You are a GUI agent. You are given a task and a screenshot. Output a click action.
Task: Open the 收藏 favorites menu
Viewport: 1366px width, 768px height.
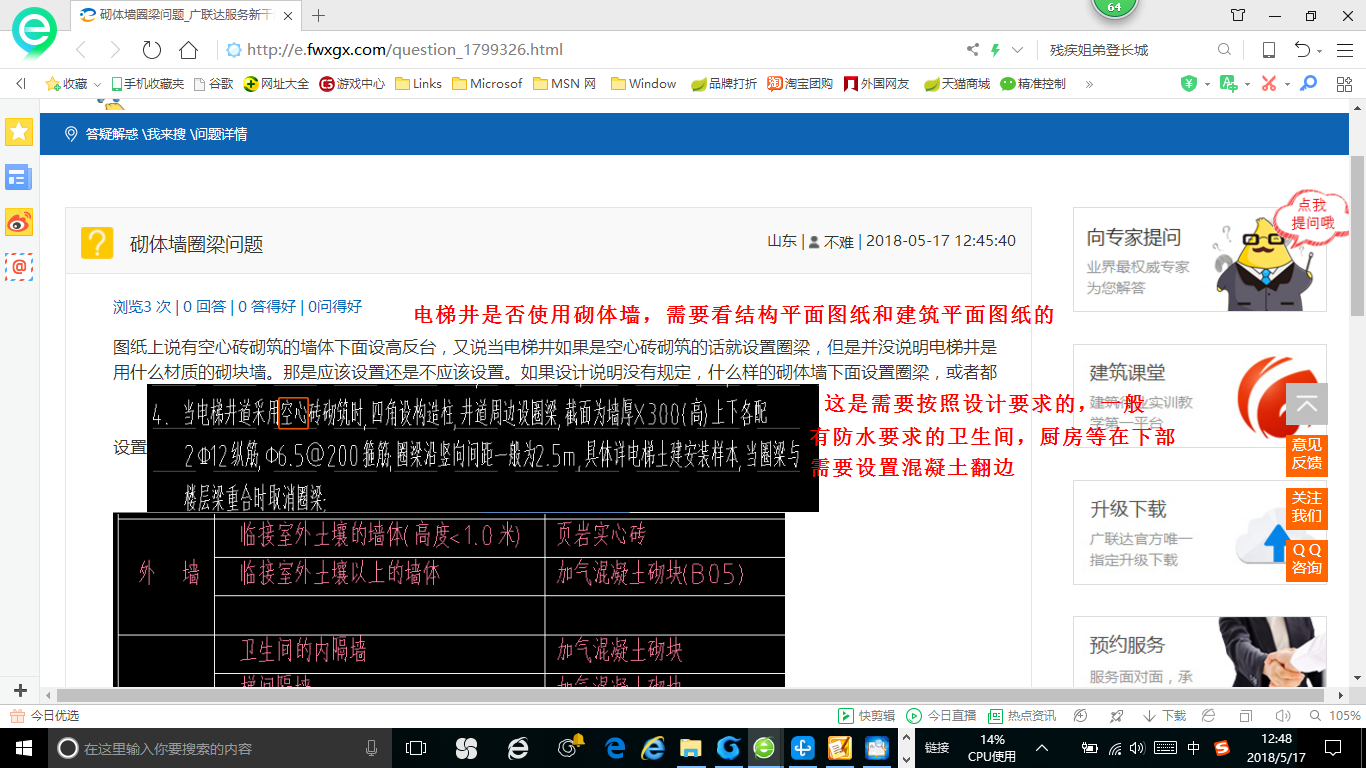coord(72,84)
